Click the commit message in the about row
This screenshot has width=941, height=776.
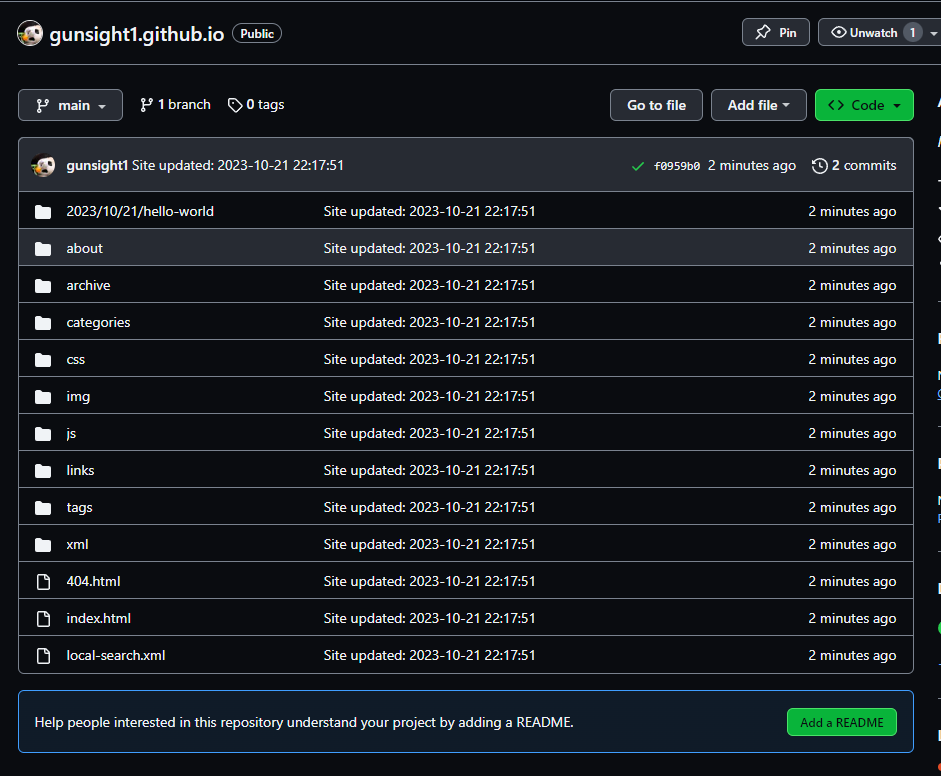(x=429, y=248)
